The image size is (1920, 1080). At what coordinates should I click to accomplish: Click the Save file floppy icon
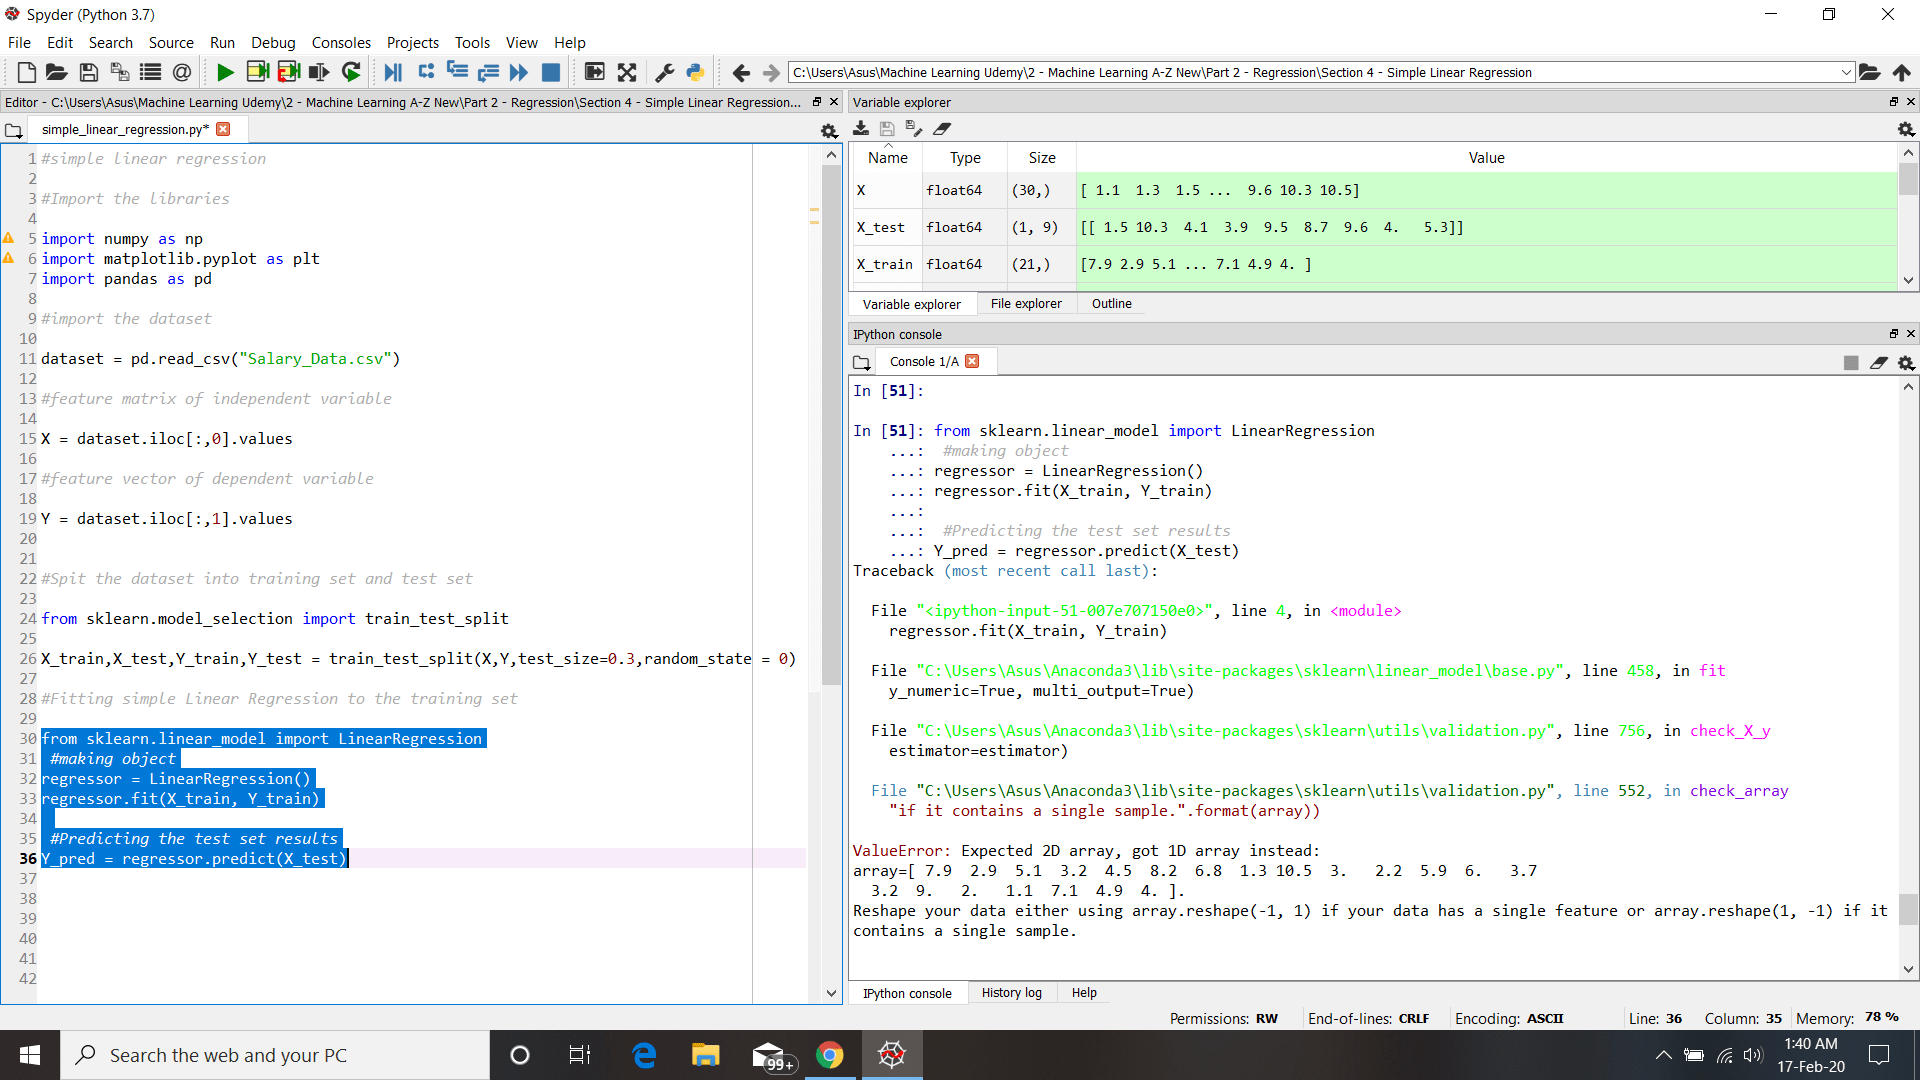pos(88,72)
